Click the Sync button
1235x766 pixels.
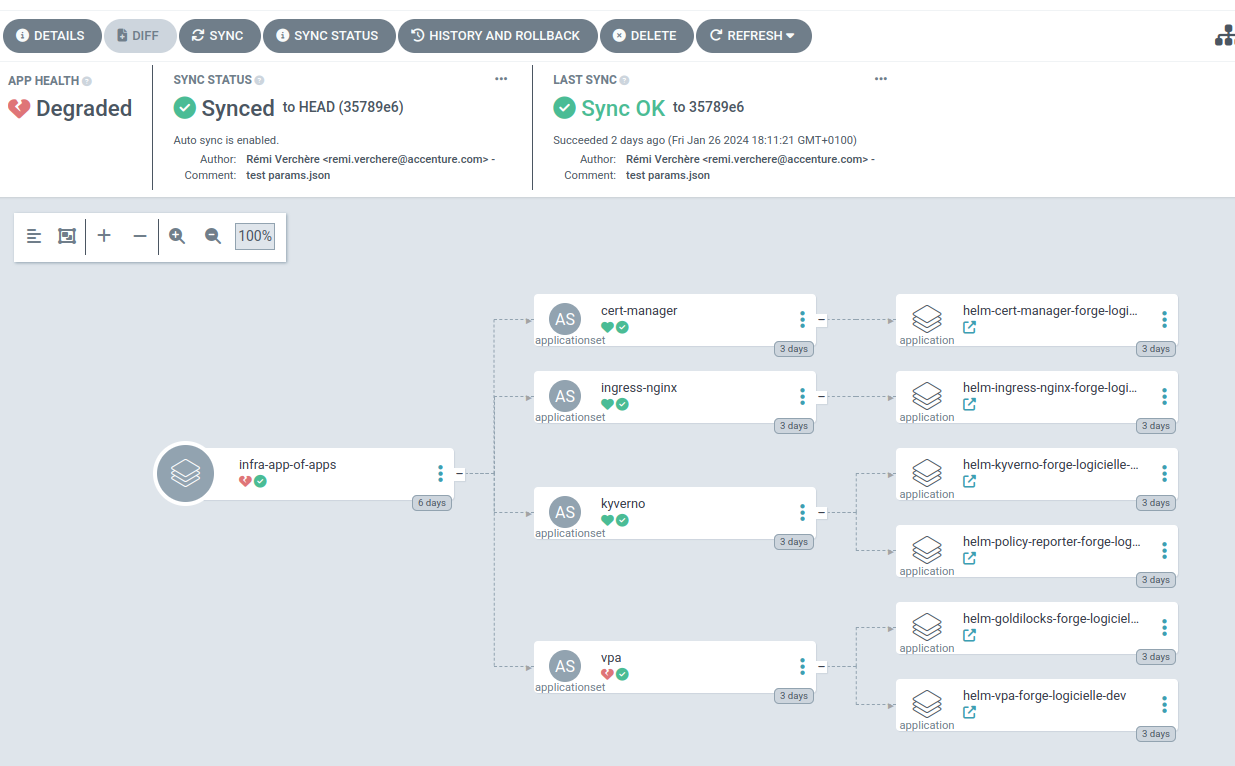(x=219, y=36)
